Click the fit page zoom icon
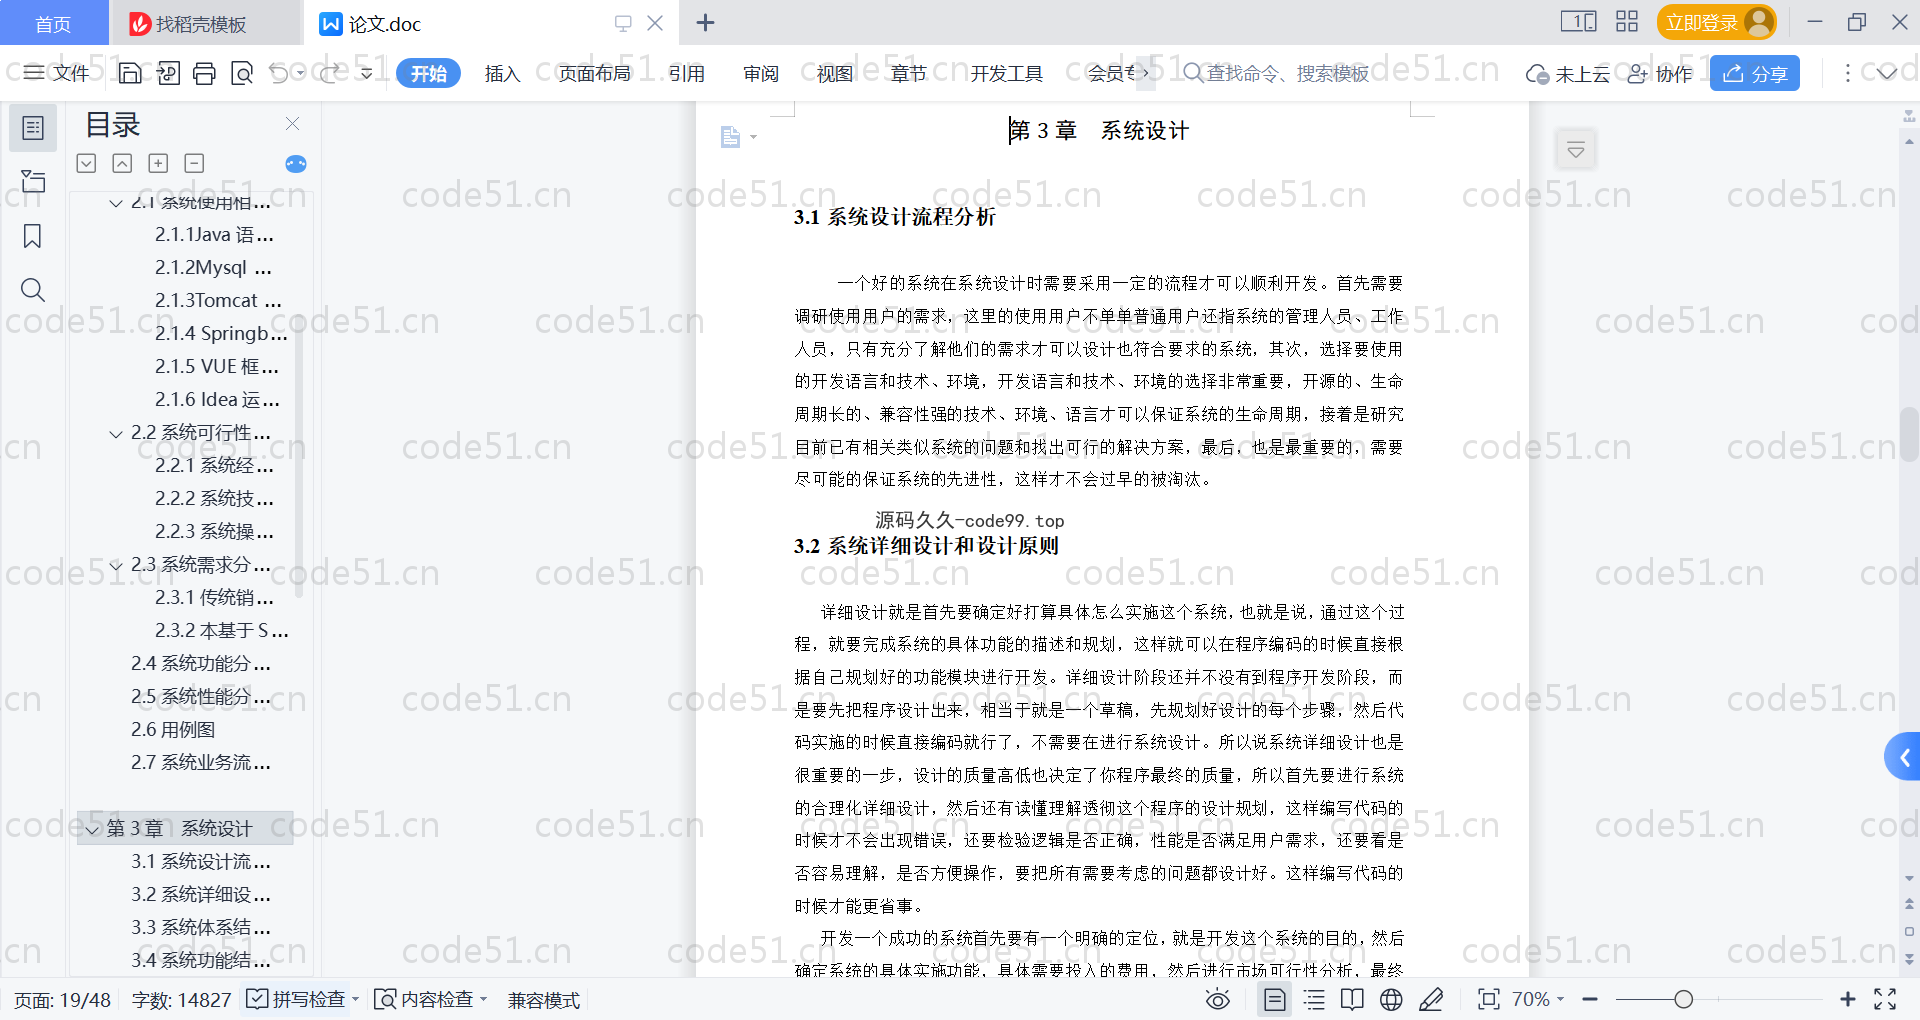Image resolution: width=1920 pixels, height=1020 pixels. (1489, 999)
